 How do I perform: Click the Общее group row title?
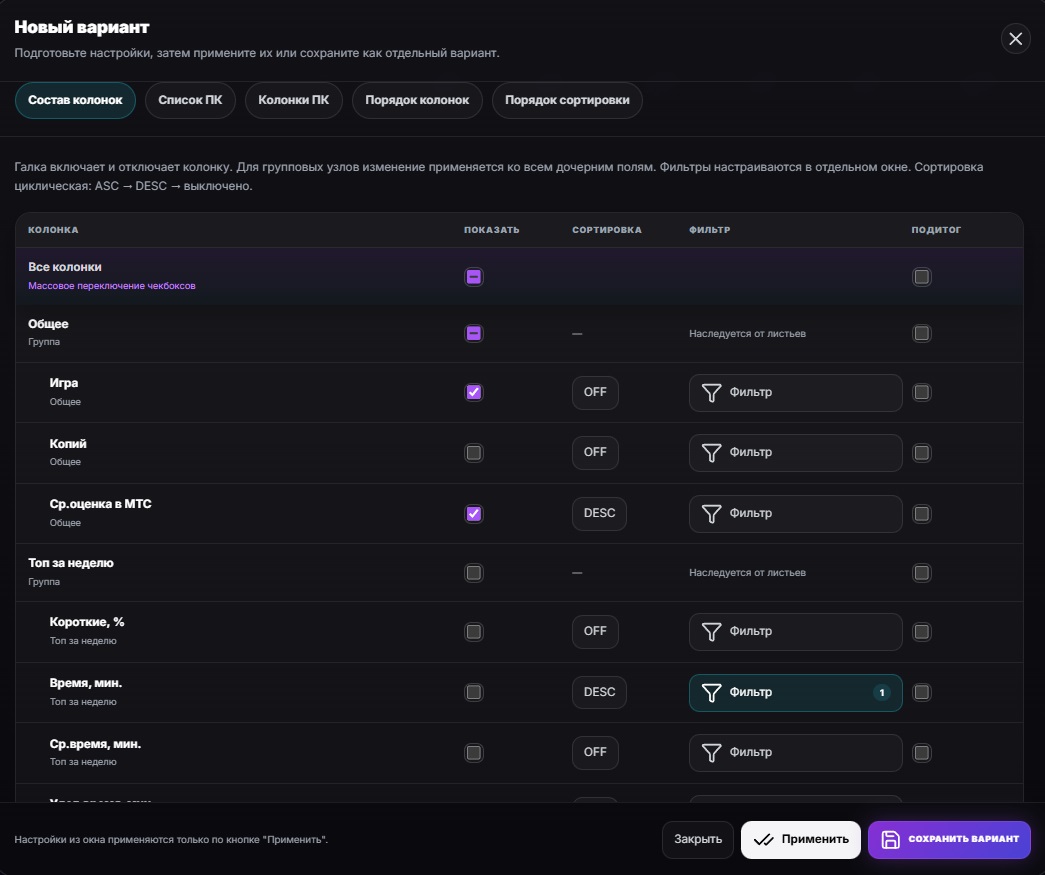coord(48,324)
